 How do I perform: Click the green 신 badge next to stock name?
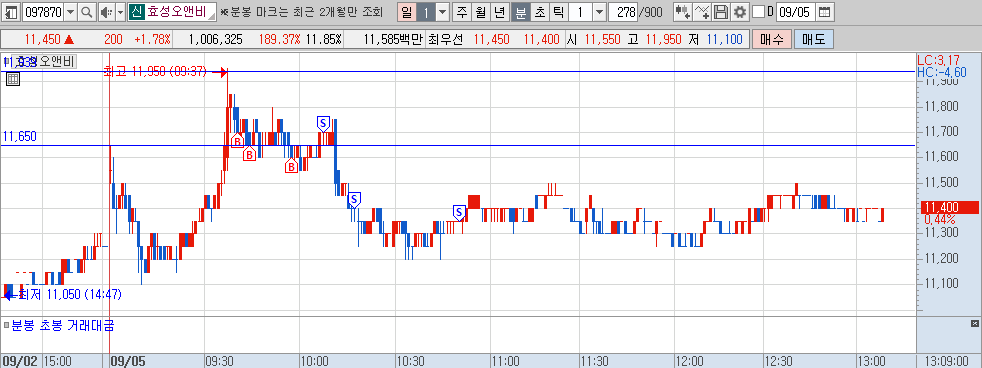point(137,11)
